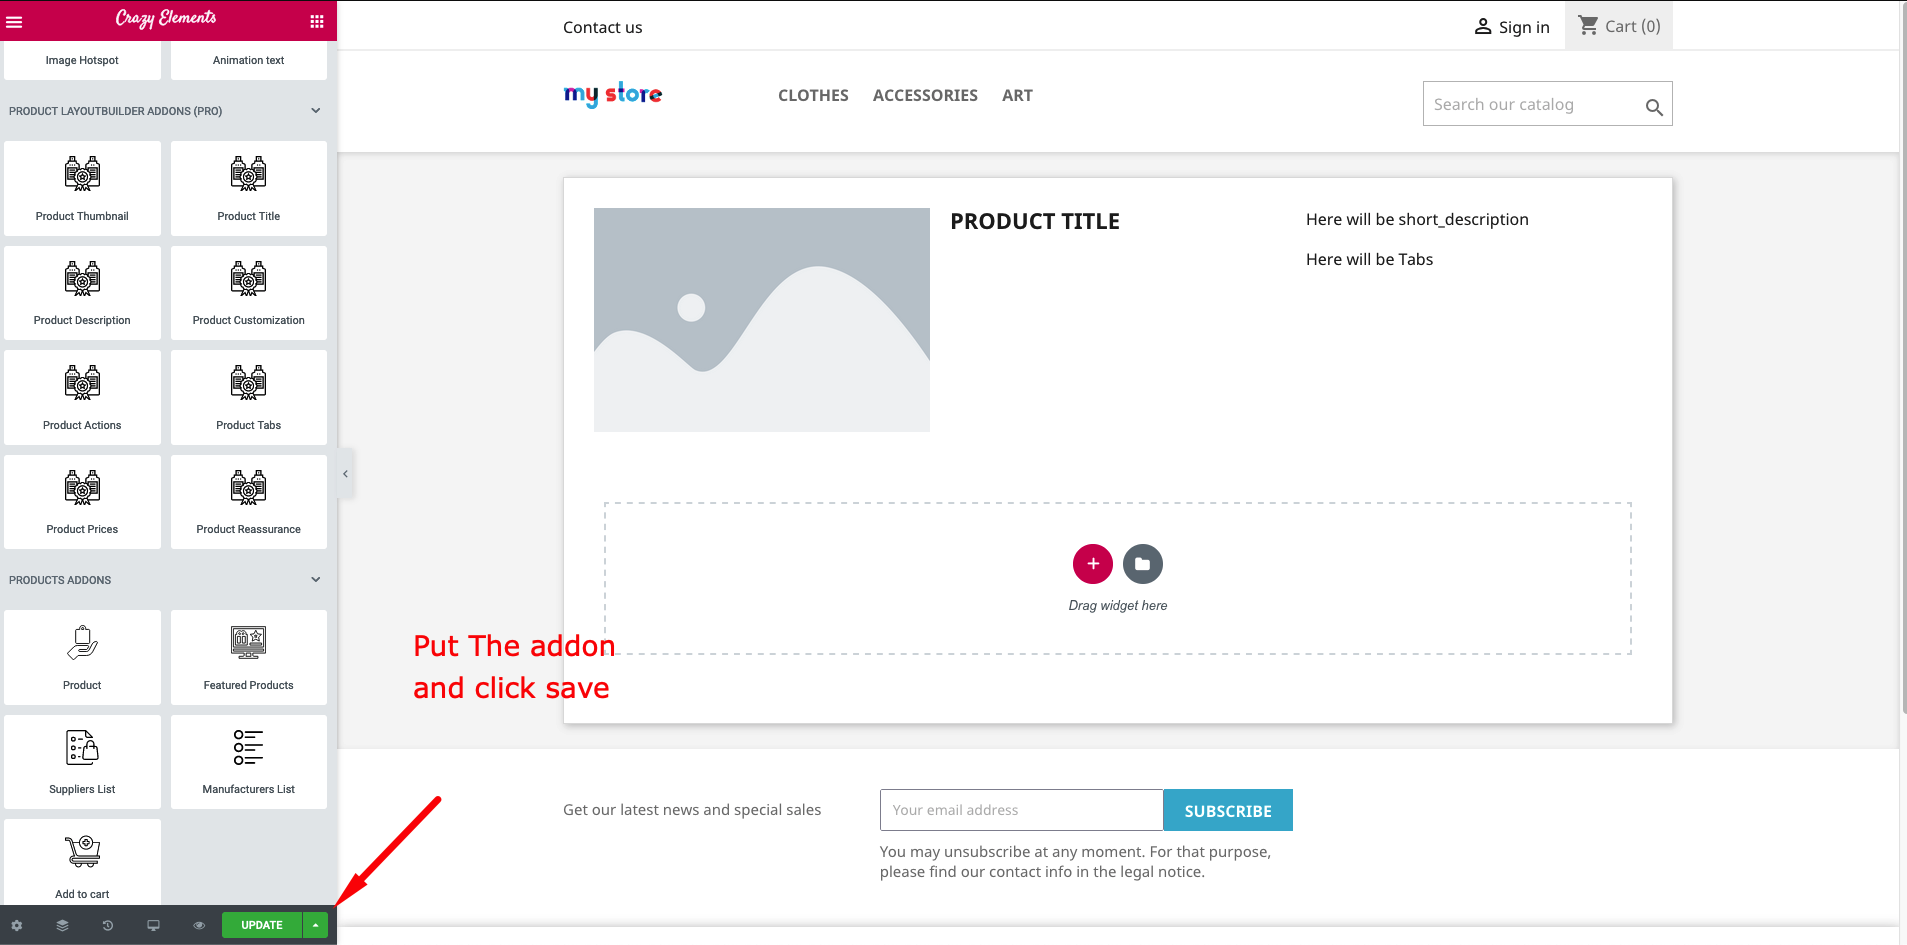Collapse the editor panel with side arrow
Image resolution: width=1907 pixels, height=945 pixels.
pyautogui.click(x=345, y=474)
